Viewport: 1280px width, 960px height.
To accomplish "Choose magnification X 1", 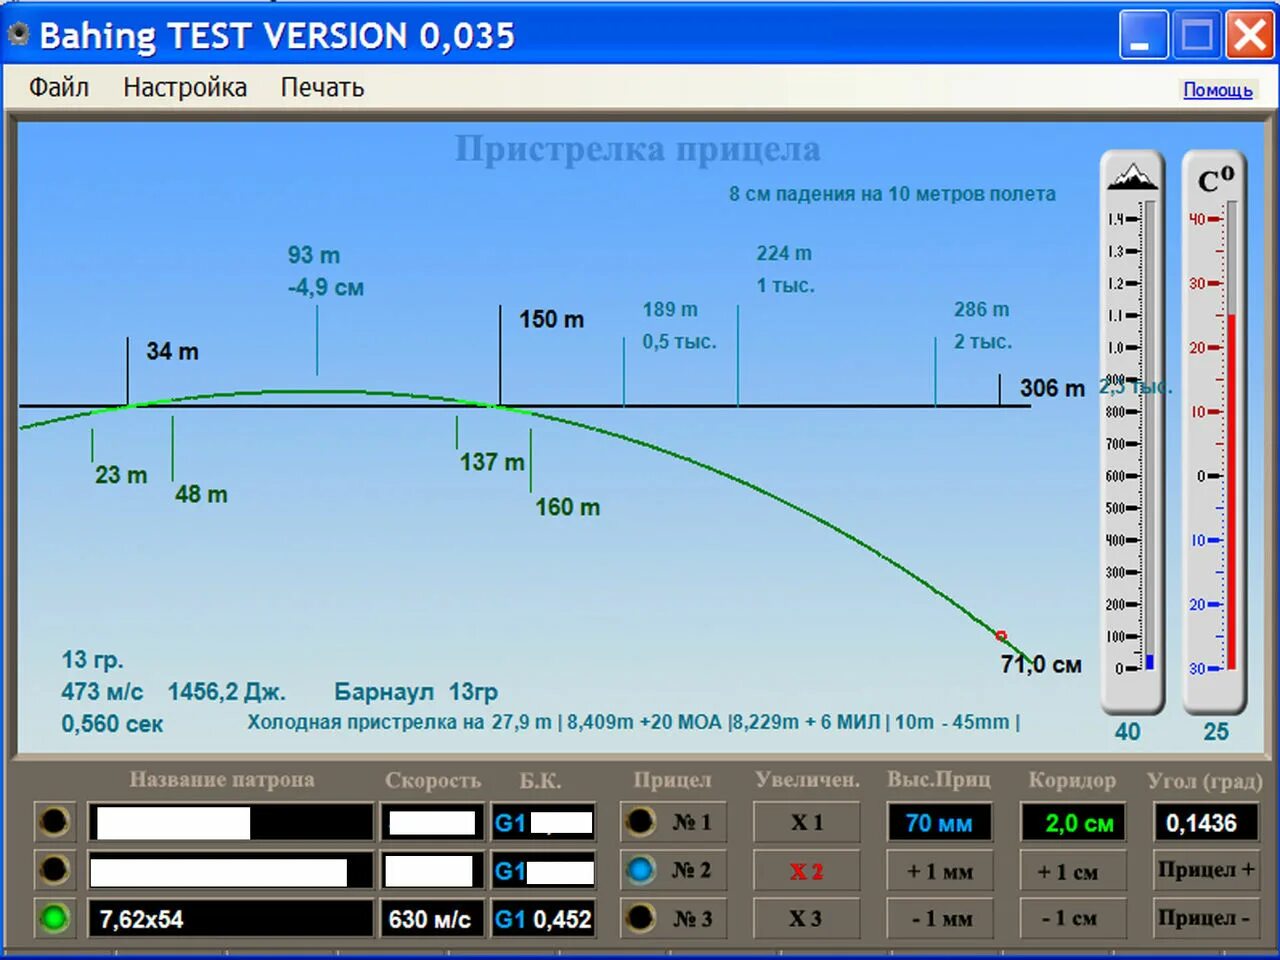I will tap(806, 822).
